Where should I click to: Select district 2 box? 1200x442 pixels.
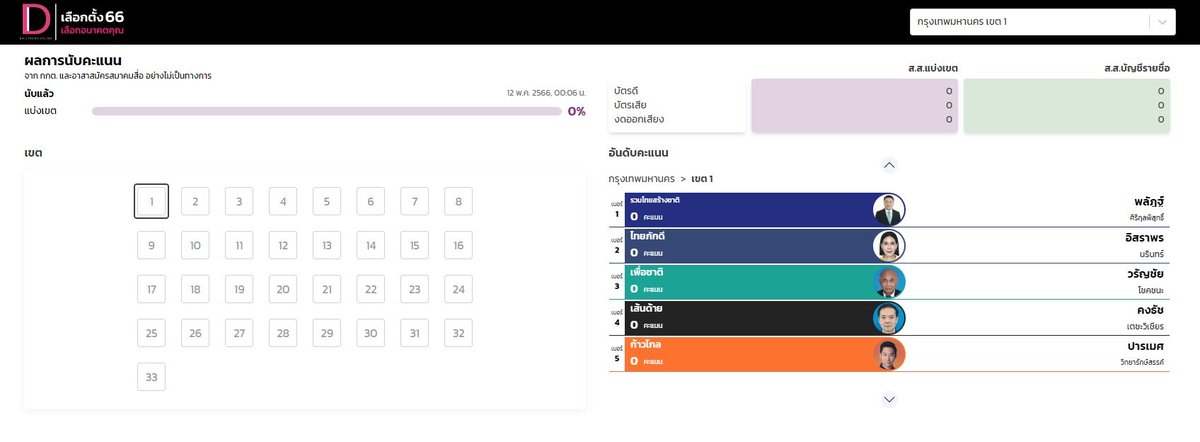coord(195,202)
